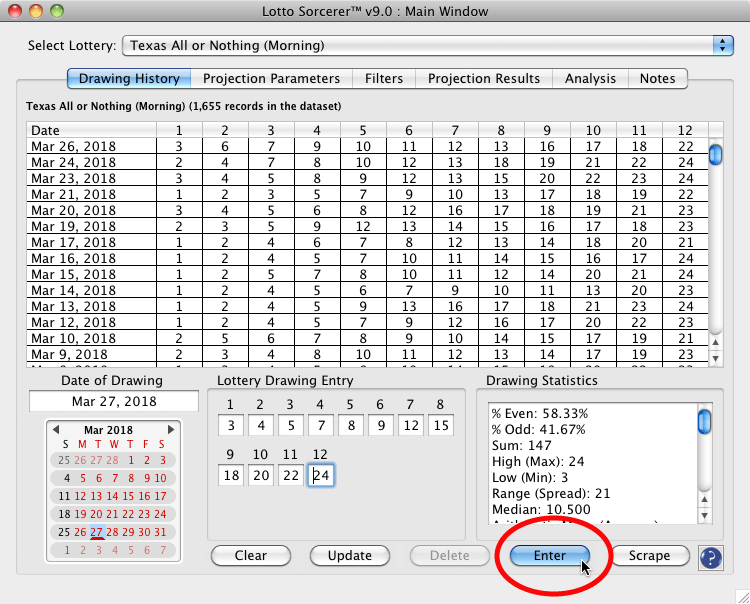Click the Median: 10.500 line
750x604 pixels.
tap(541, 509)
